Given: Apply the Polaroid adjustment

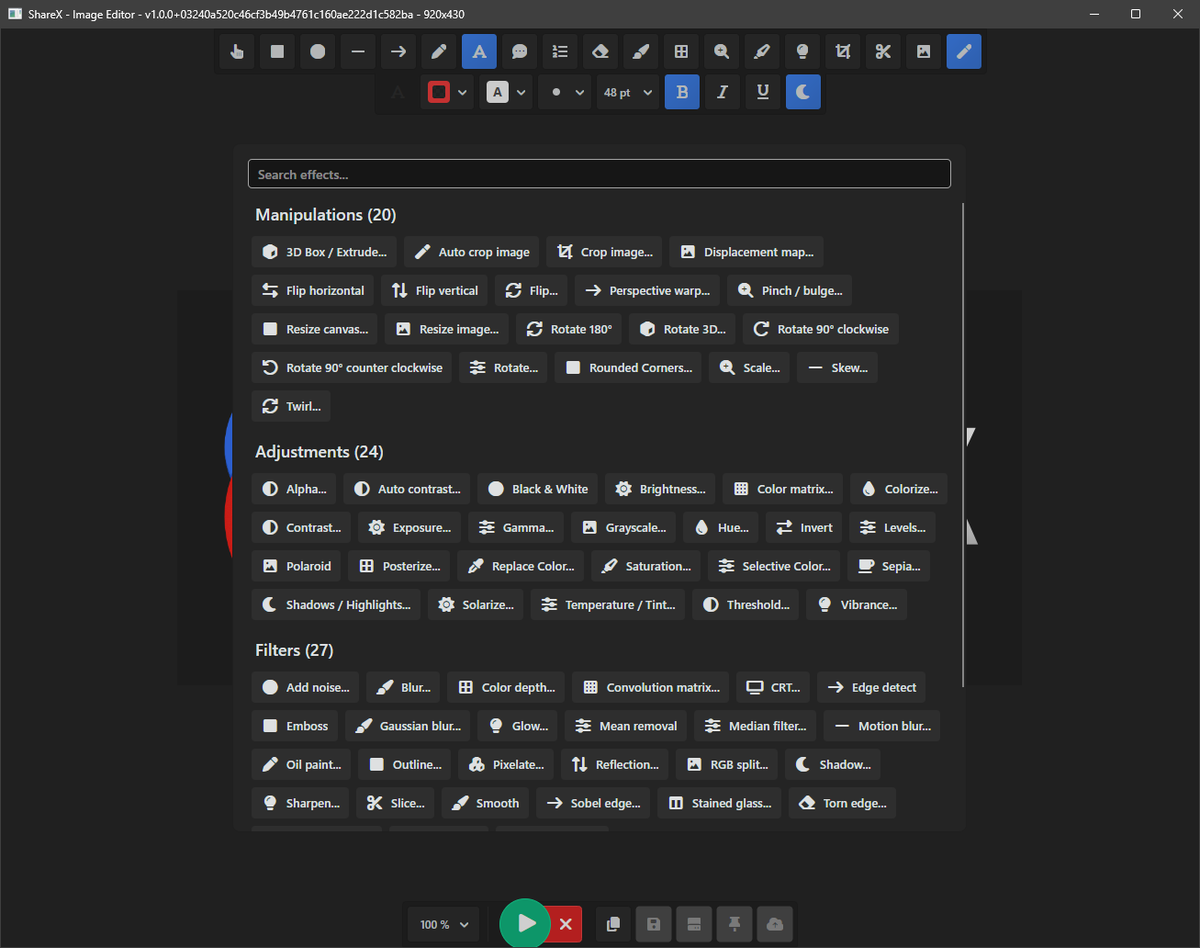Looking at the screenshot, I should coord(296,566).
